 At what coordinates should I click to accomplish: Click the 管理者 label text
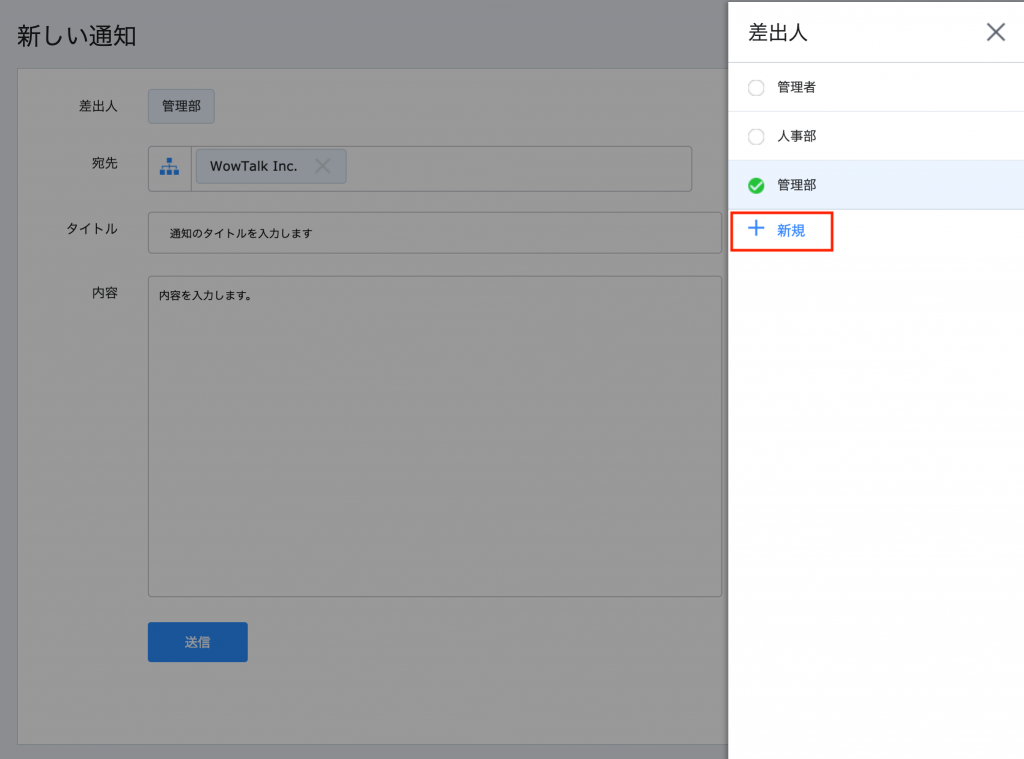pyautogui.click(x=796, y=88)
